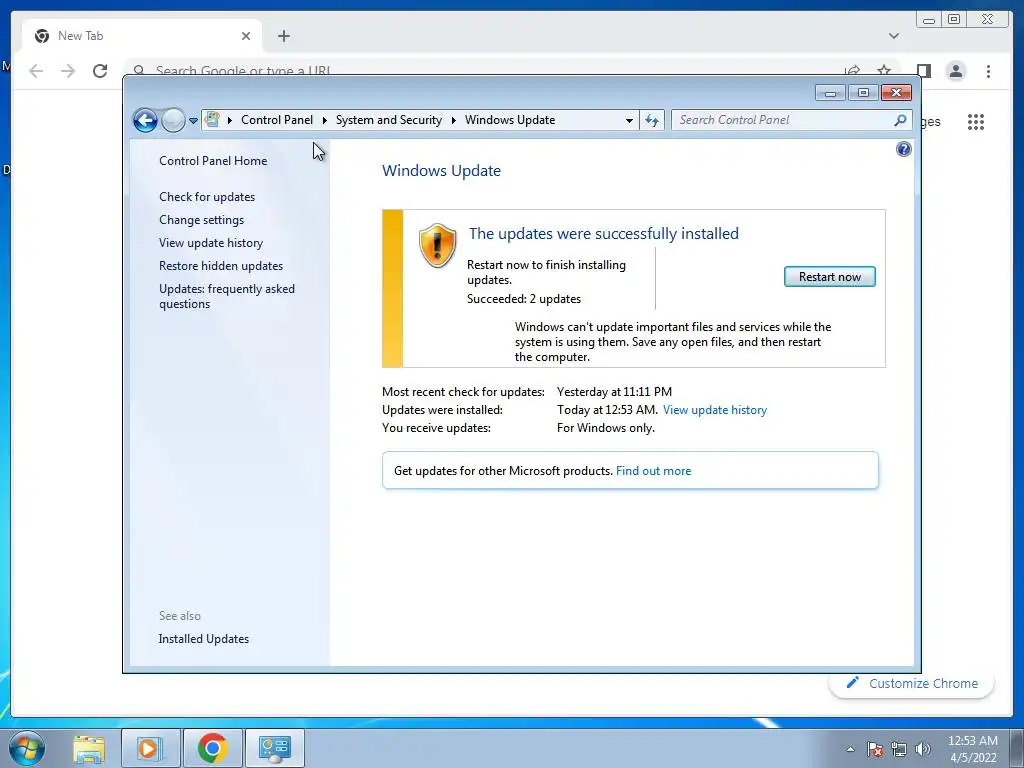Click Customize Chrome button
Screen dimensions: 1024x768
coord(912,683)
